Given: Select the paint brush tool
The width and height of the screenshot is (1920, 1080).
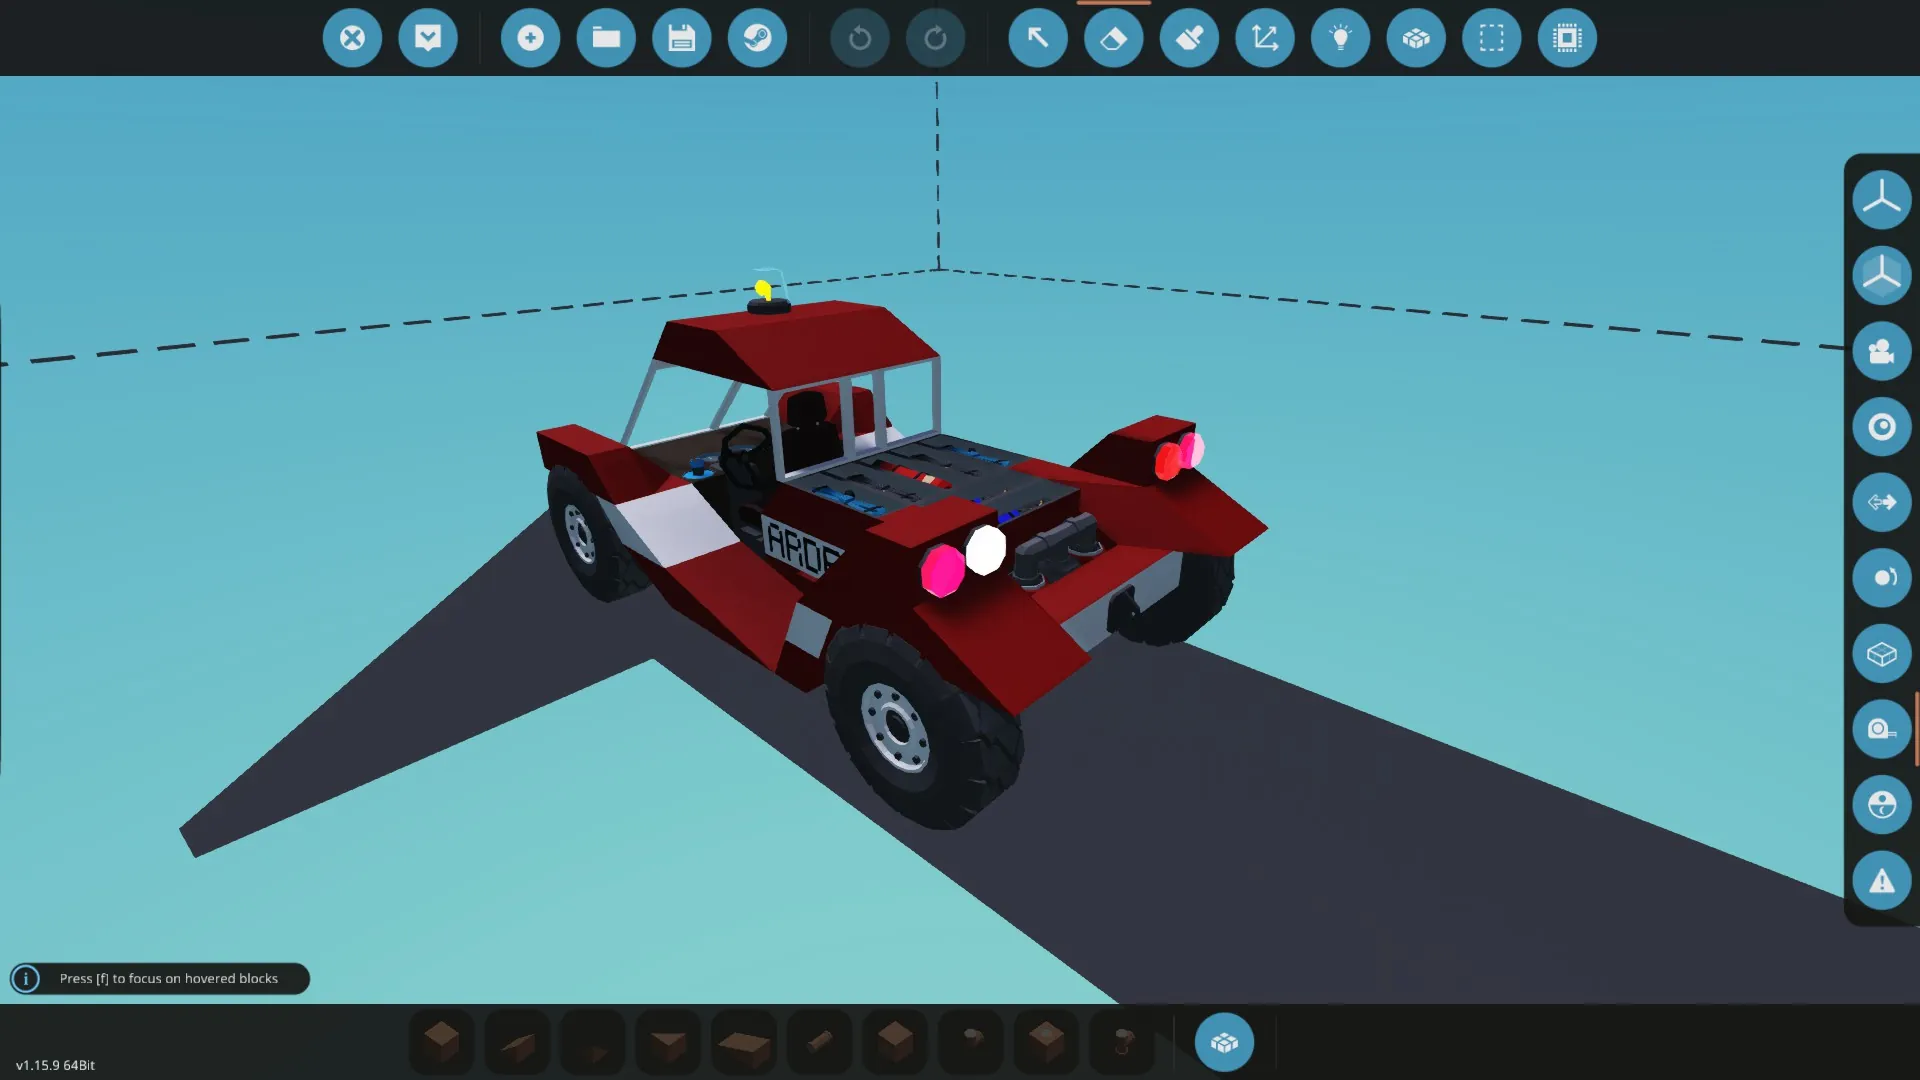Looking at the screenshot, I should pos(1189,38).
